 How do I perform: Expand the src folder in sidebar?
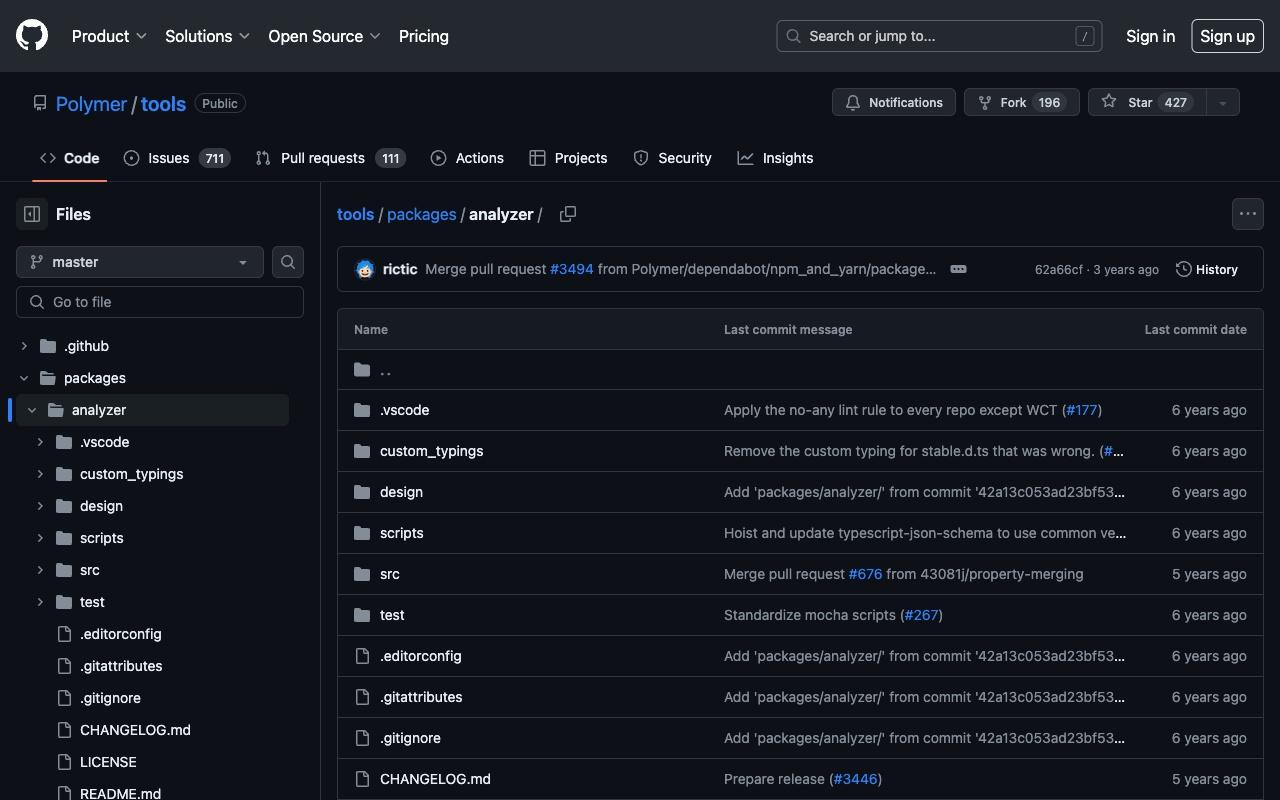tap(40, 570)
